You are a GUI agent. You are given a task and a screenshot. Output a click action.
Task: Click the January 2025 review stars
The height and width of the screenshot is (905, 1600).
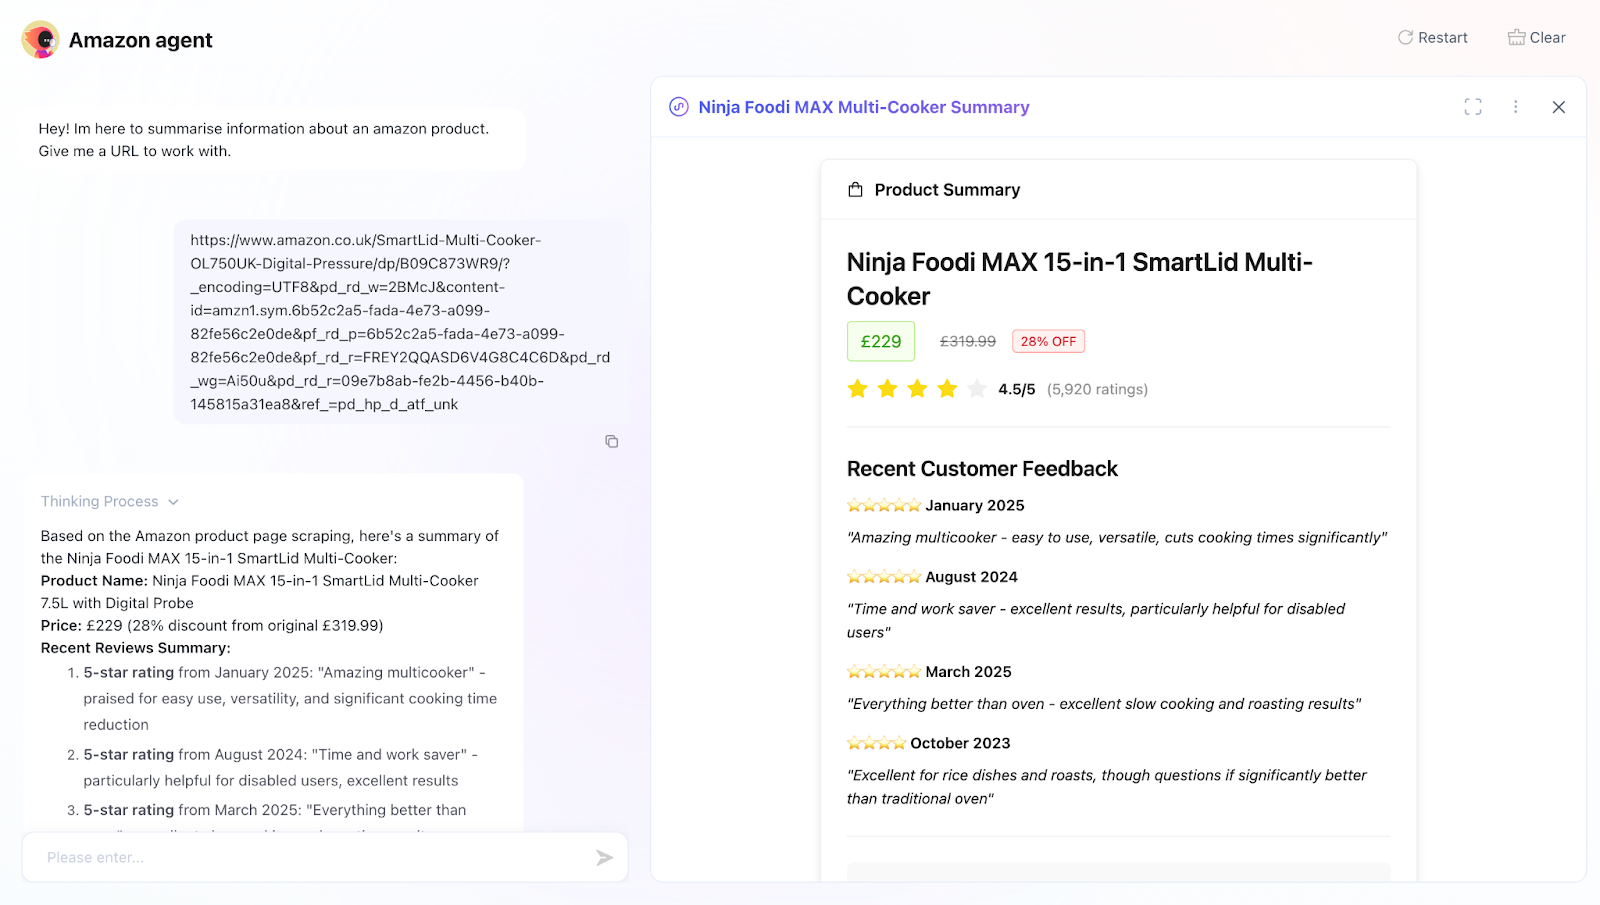point(884,505)
